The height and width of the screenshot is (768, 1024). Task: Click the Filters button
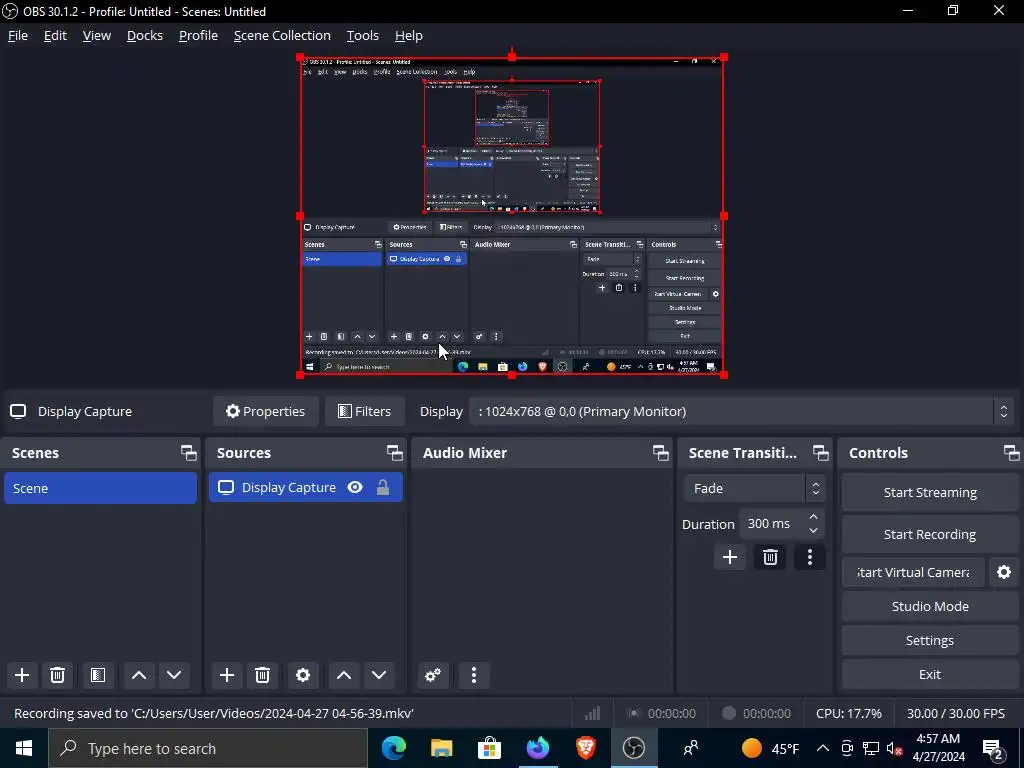click(364, 411)
